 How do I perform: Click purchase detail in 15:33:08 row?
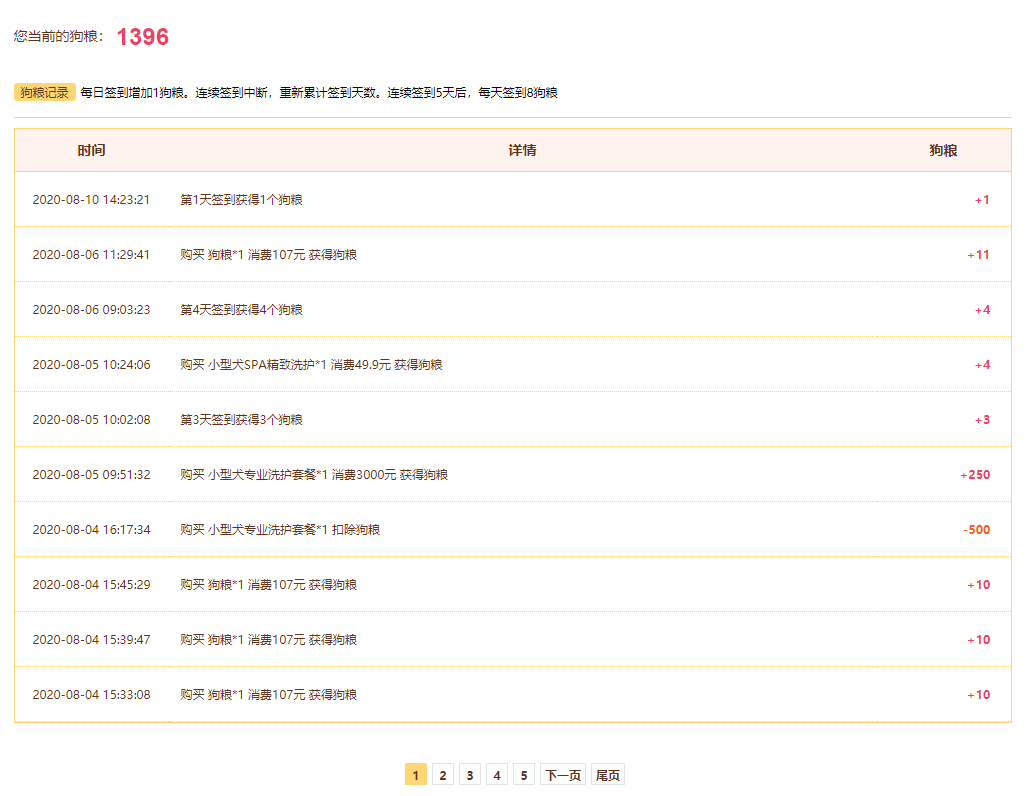(x=269, y=694)
